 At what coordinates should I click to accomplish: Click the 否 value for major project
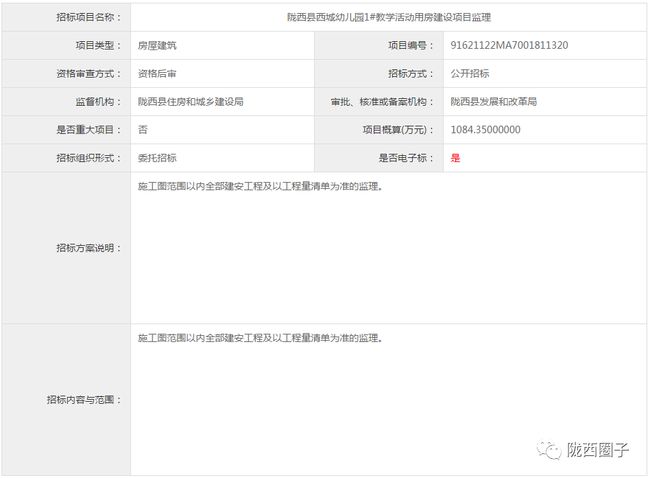click(x=143, y=130)
